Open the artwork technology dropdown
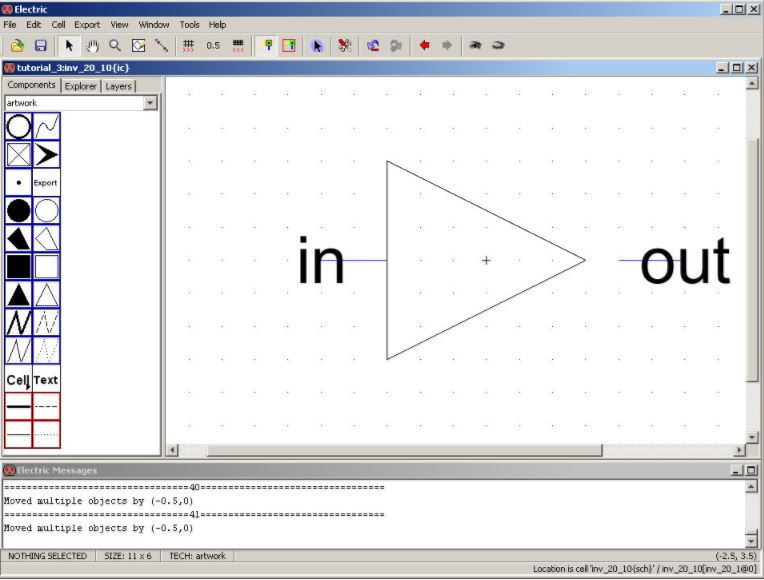 click(x=150, y=103)
